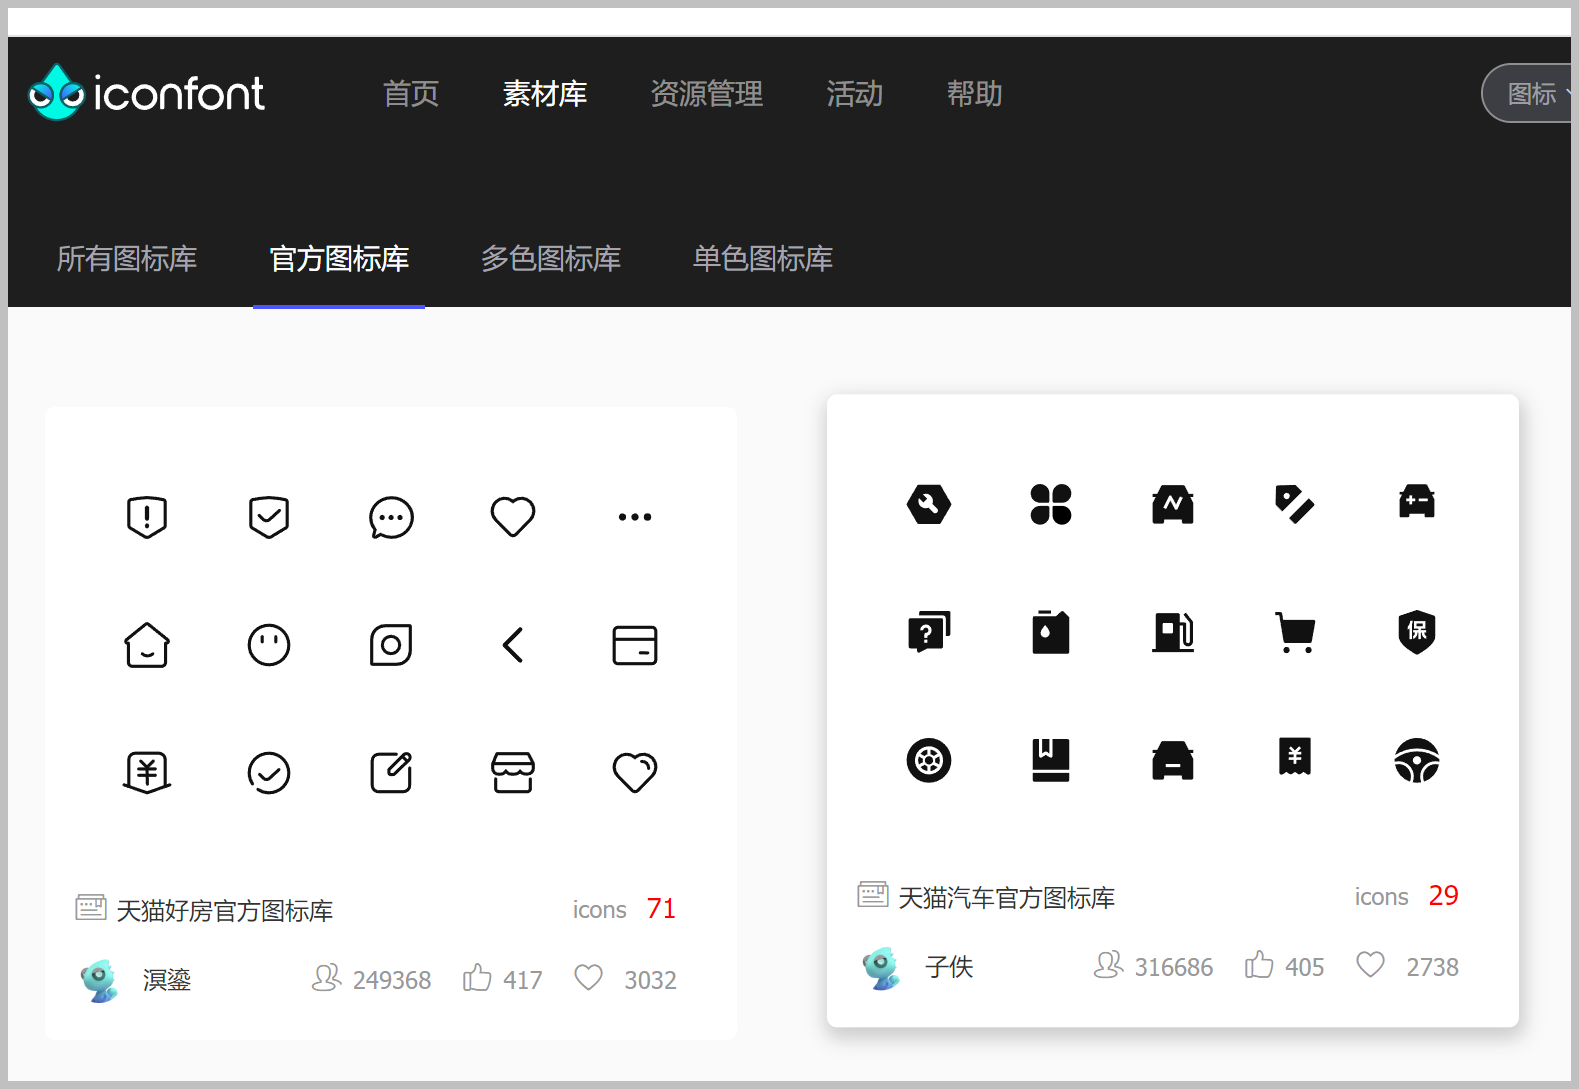Open 天猫汽车官方图标库 library title
This screenshot has width=1579, height=1089.
coord(1007,898)
